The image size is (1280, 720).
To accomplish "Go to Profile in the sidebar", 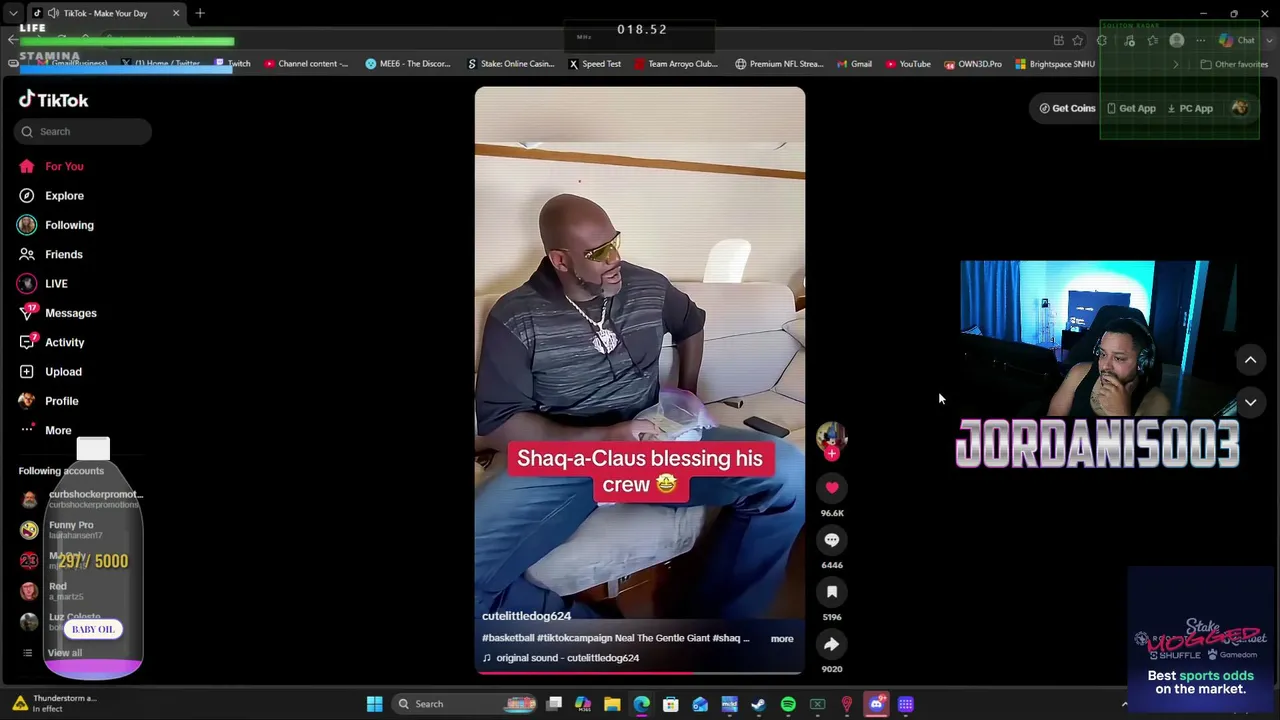I will (48, 401).
